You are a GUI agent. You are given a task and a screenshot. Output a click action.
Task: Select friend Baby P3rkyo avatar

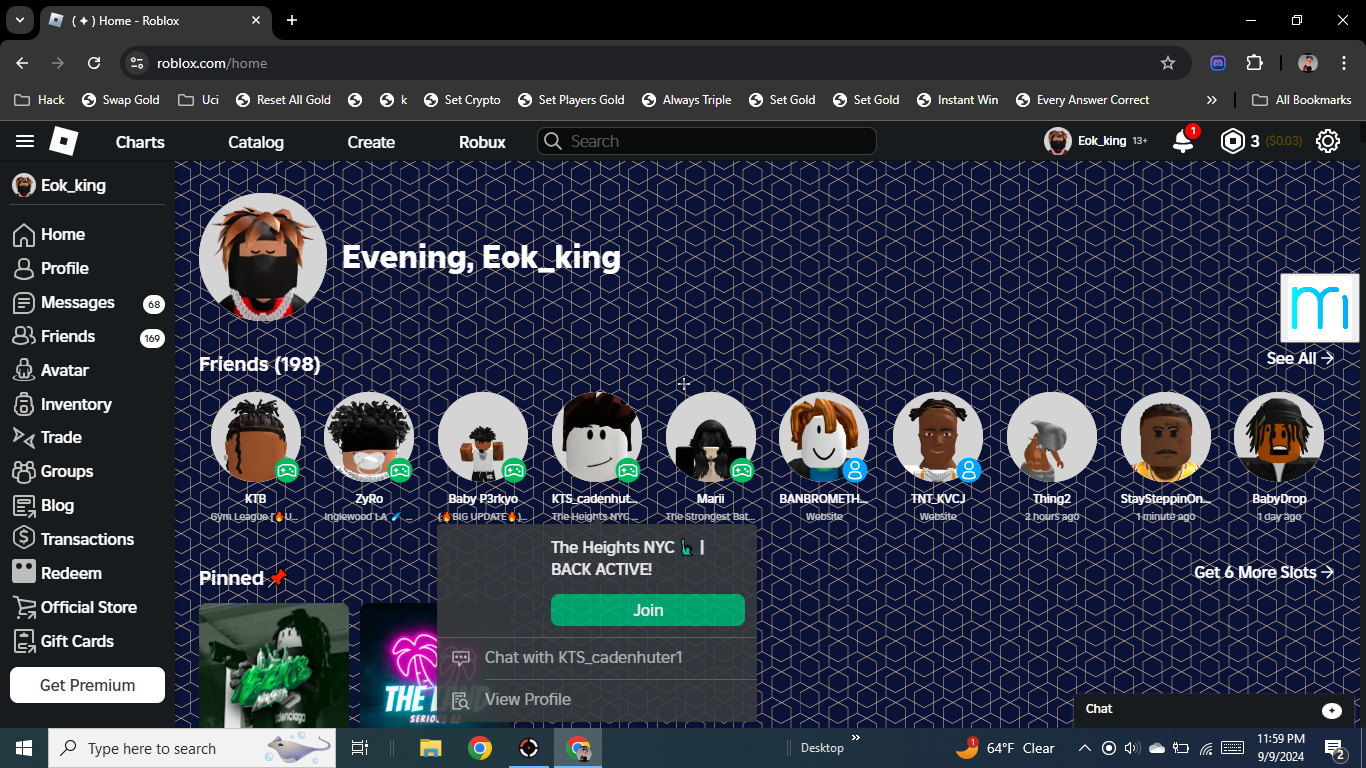point(483,437)
